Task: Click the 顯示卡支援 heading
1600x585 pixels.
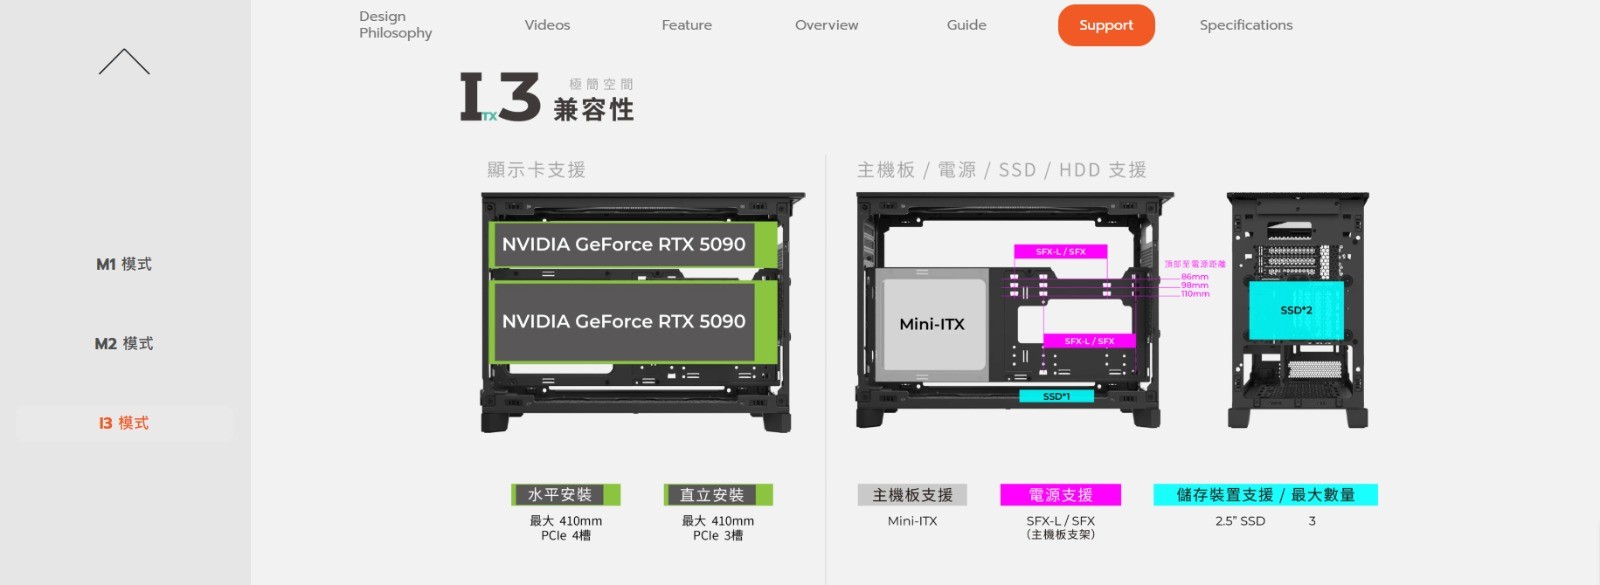Action: 536,170
